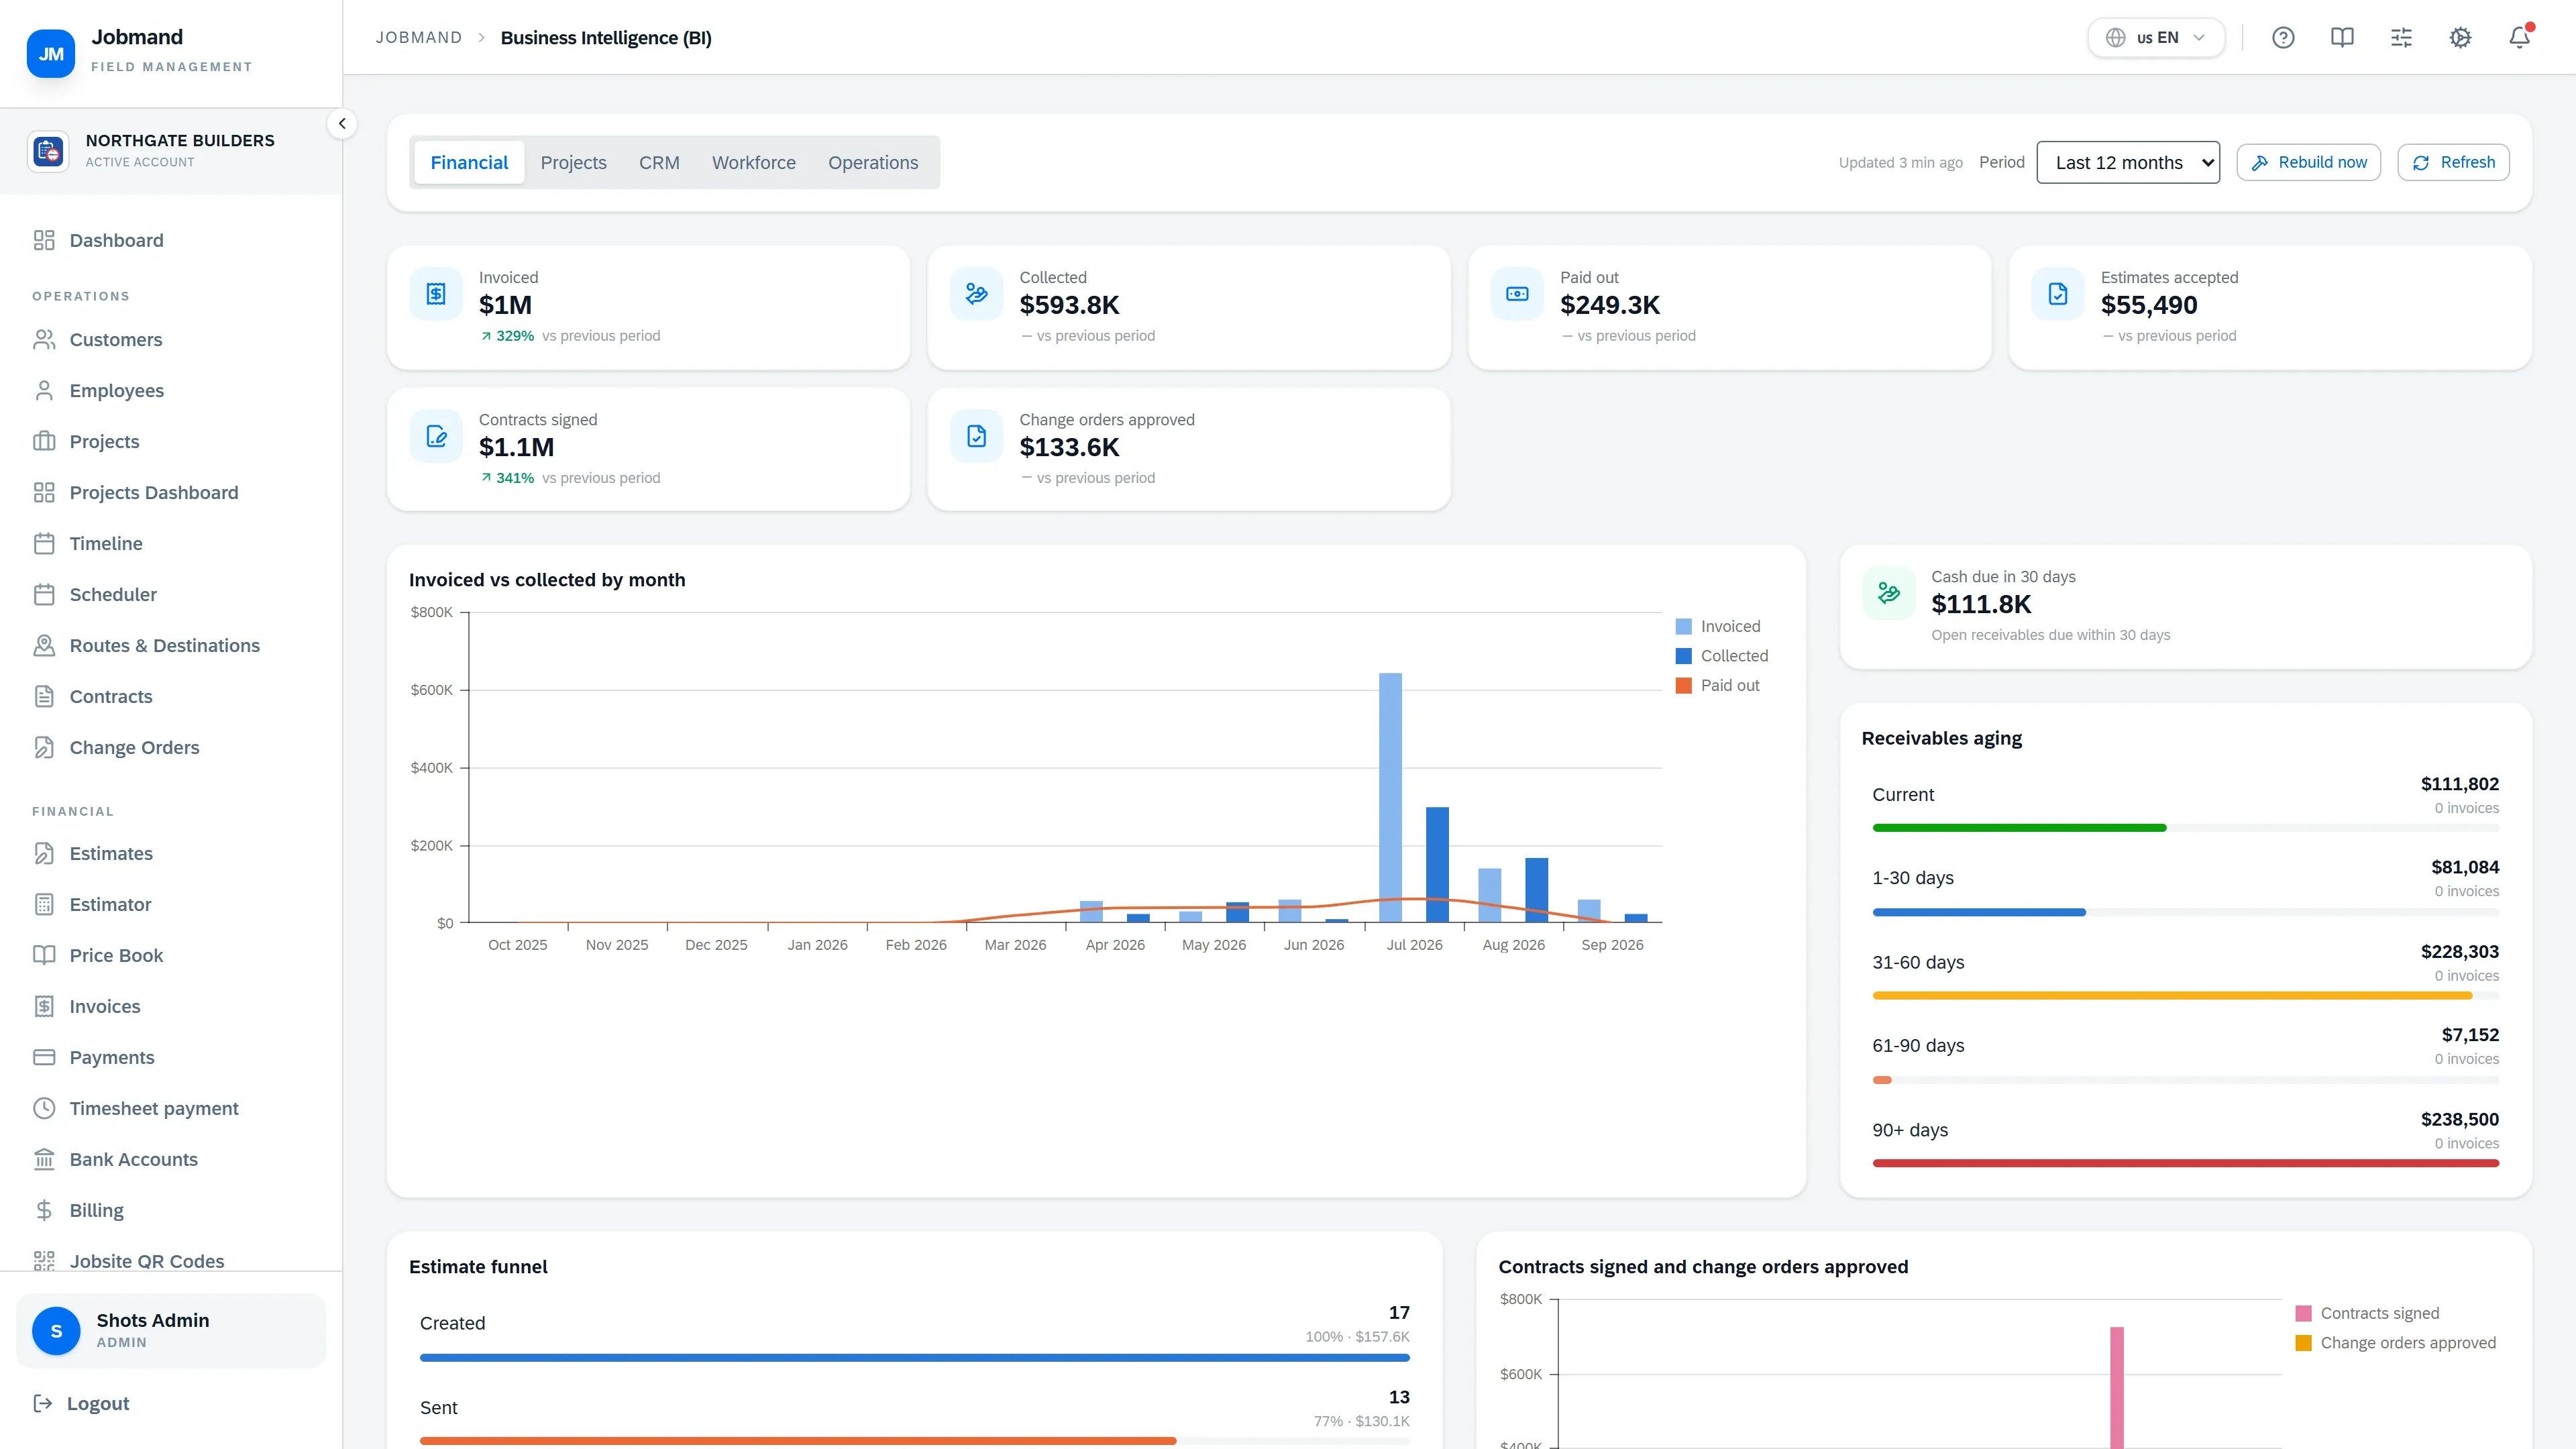
Task: Toggle the Contracts signed legend entry
Action: [x=2367, y=1313]
